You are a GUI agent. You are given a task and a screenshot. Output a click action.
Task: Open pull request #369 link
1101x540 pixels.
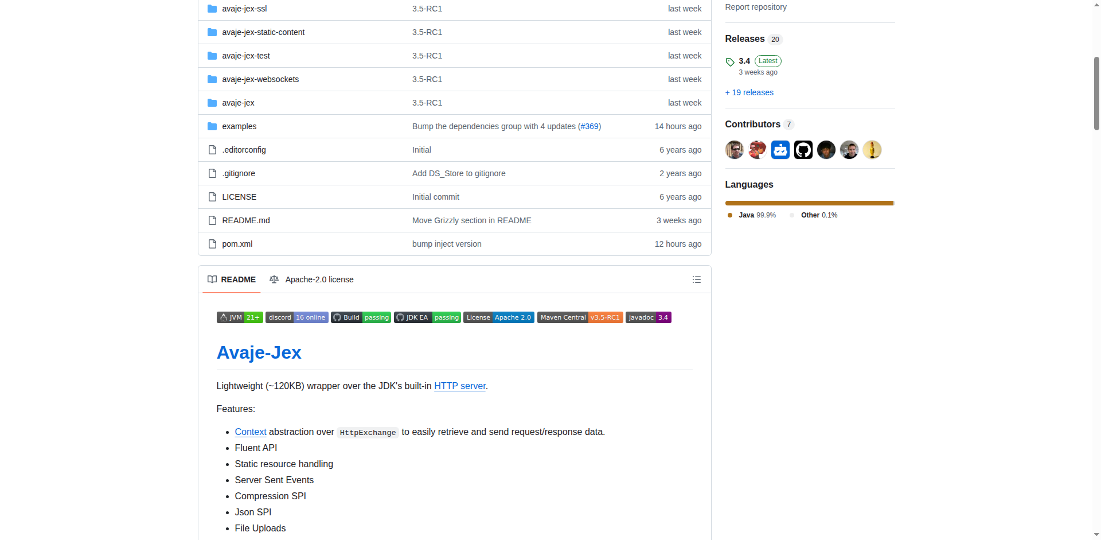pos(589,126)
